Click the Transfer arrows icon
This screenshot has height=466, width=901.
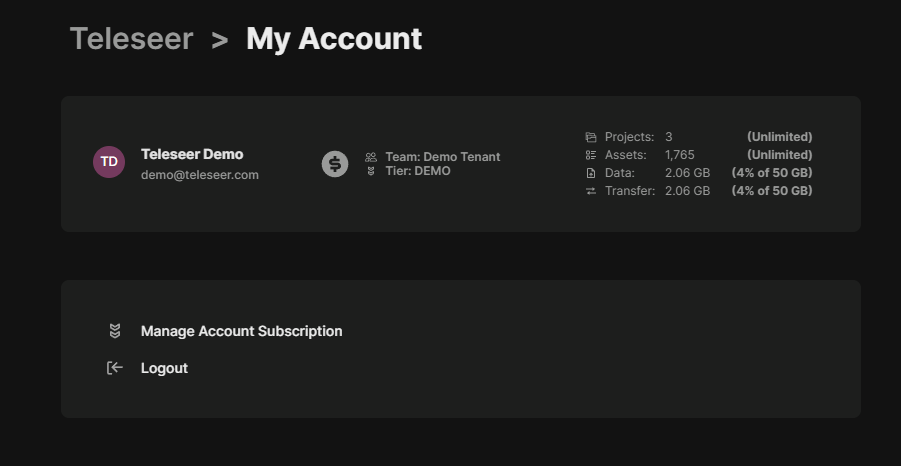click(x=591, y=191)
